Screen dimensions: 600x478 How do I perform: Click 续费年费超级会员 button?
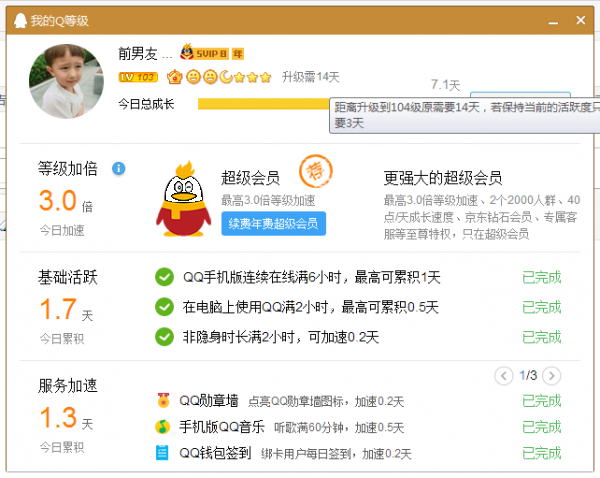pos(274,224)
